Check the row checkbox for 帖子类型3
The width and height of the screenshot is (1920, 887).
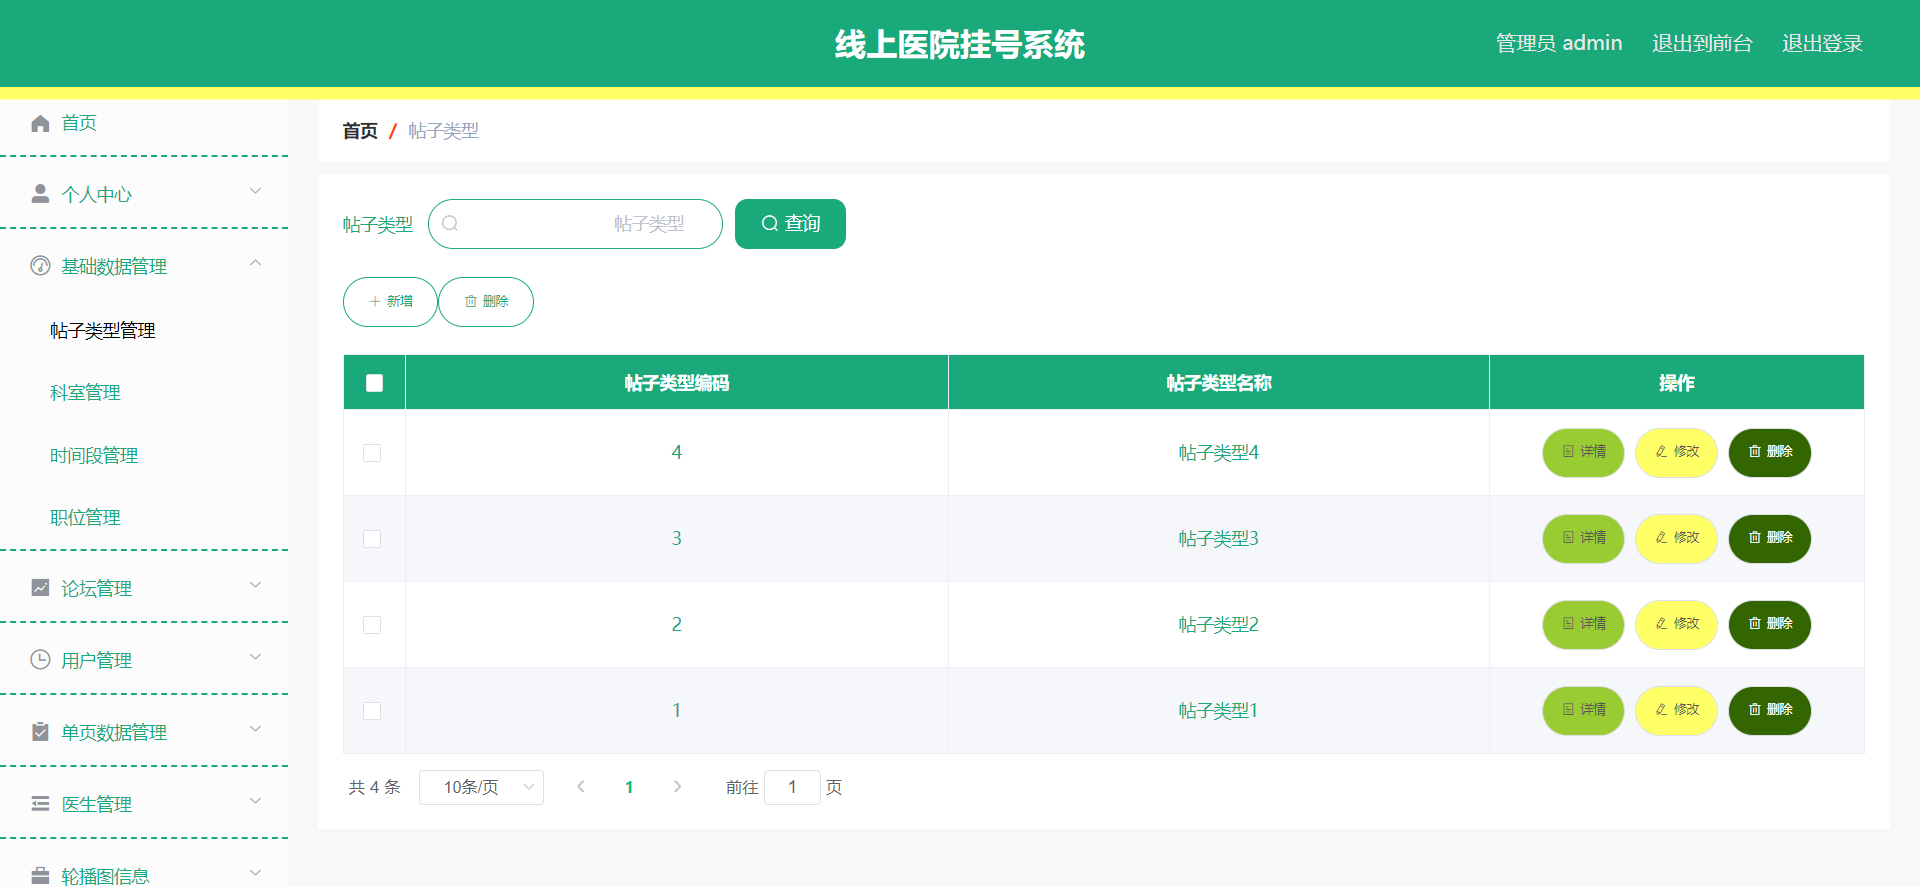pyautogui.click(x=372, y=539)
